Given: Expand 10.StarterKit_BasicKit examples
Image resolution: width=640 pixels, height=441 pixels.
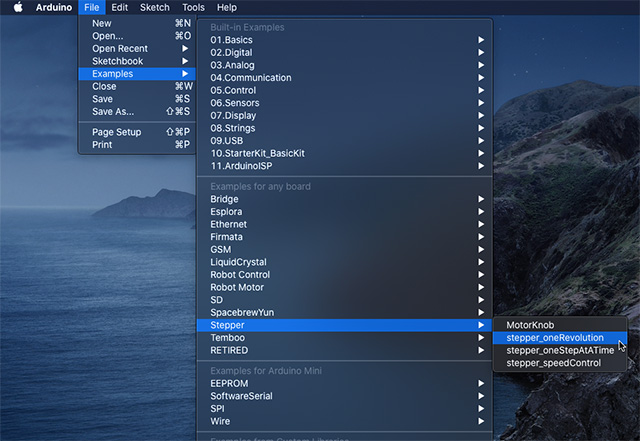Looking at the screenshot, I should pos(258,153).
